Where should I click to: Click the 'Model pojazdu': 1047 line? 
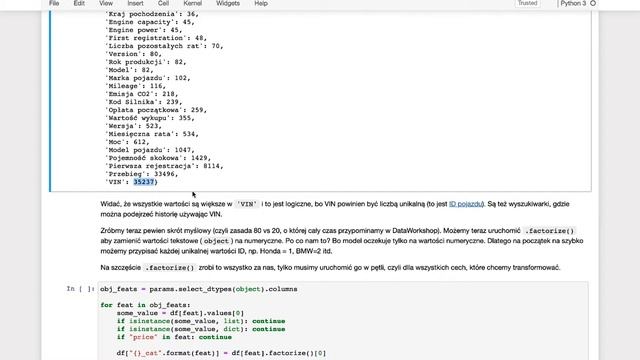(x=150, y=150)
